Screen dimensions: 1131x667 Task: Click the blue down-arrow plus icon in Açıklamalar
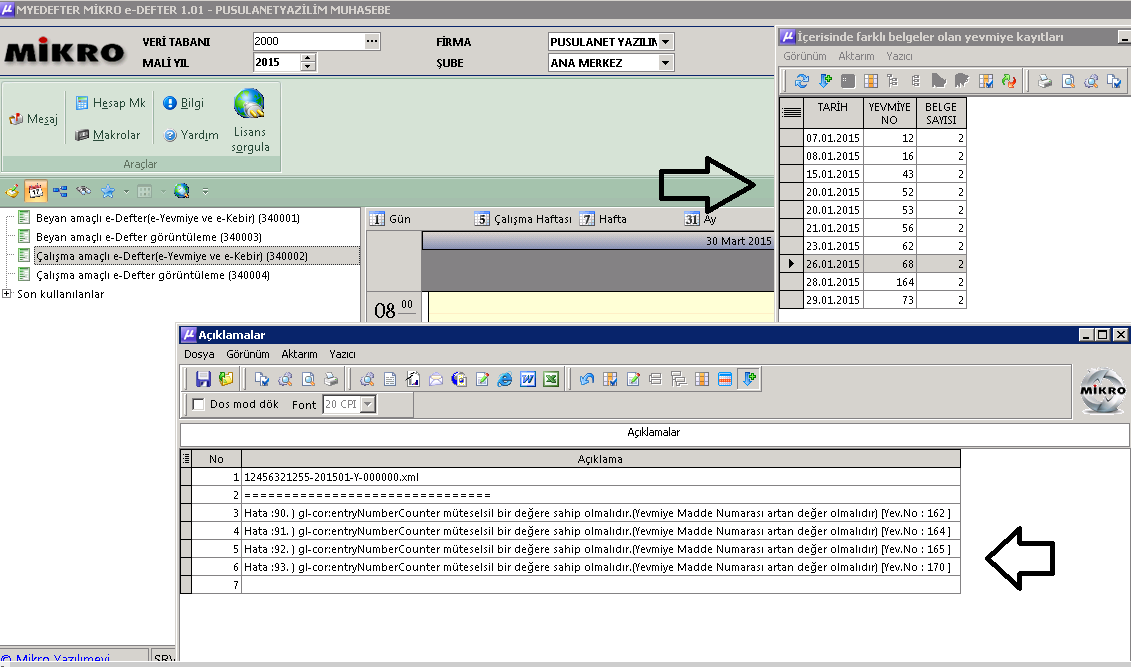click(x=749, y=379)
